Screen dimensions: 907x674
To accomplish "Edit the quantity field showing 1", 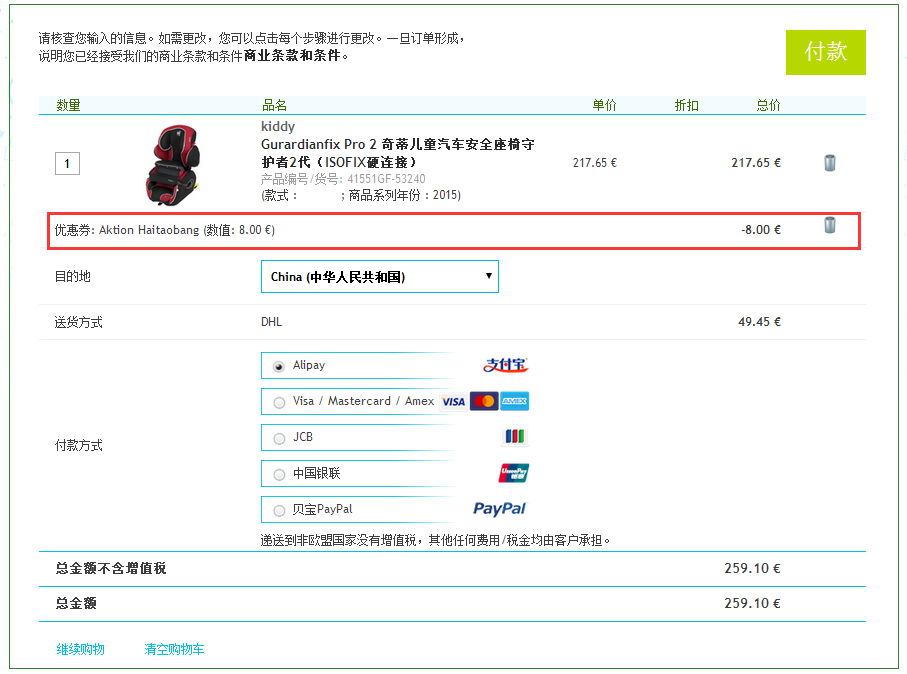I will pyautogui.click(x=67, y=163).
